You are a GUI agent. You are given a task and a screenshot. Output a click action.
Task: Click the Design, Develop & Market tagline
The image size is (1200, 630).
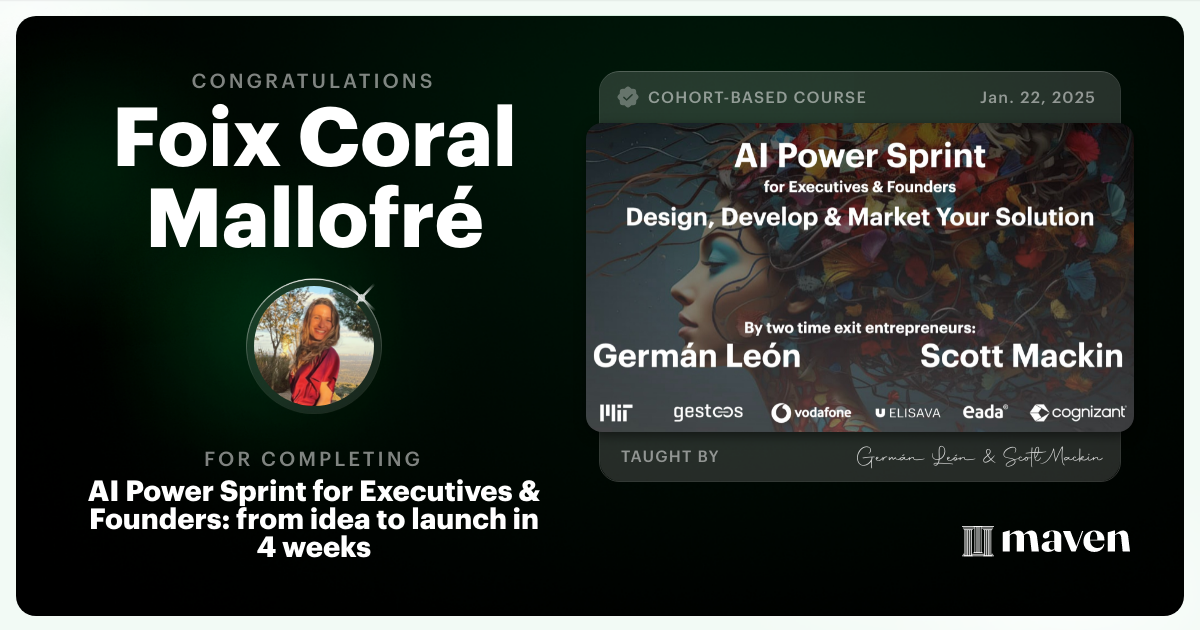point(859,216)
